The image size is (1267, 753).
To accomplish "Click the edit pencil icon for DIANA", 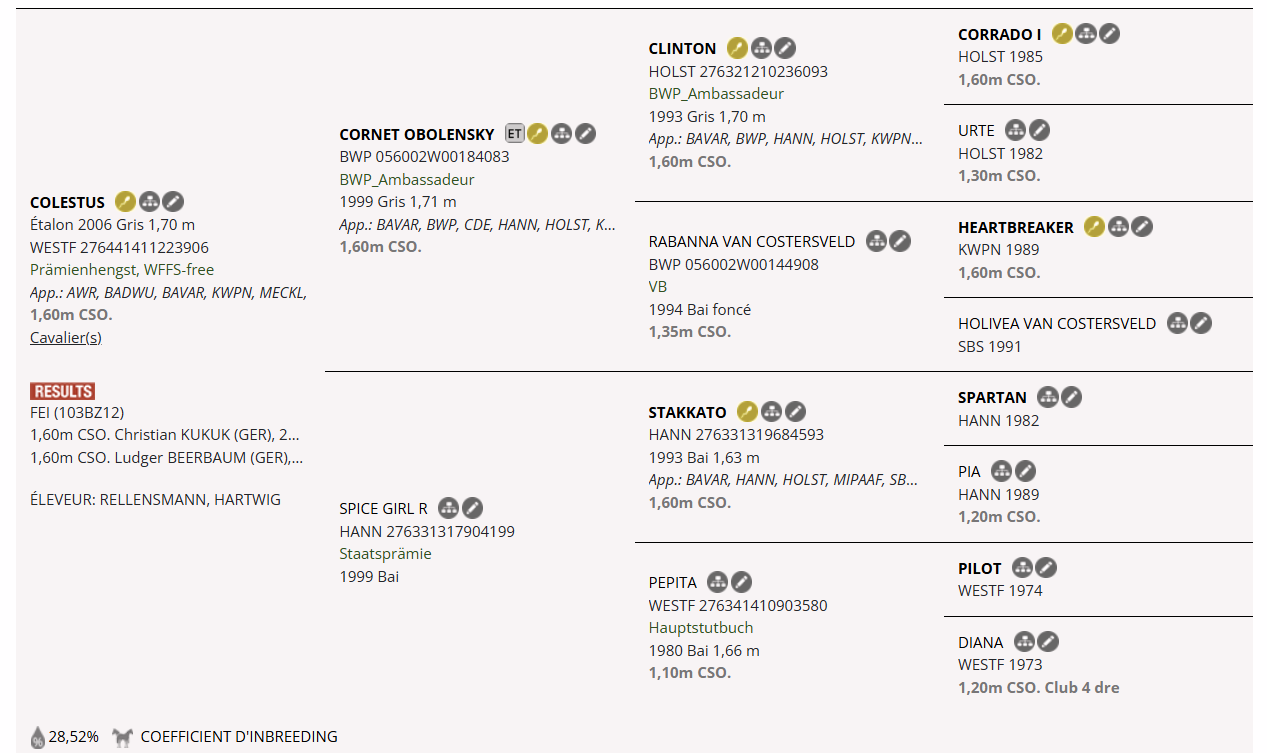I will [1047, 642].
